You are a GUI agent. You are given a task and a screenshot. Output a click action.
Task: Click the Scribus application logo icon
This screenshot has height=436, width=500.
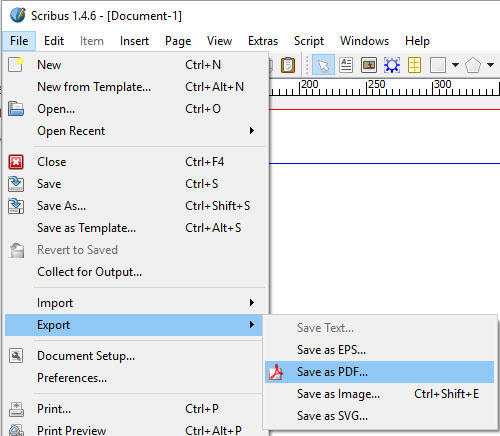tap(18, 15)
